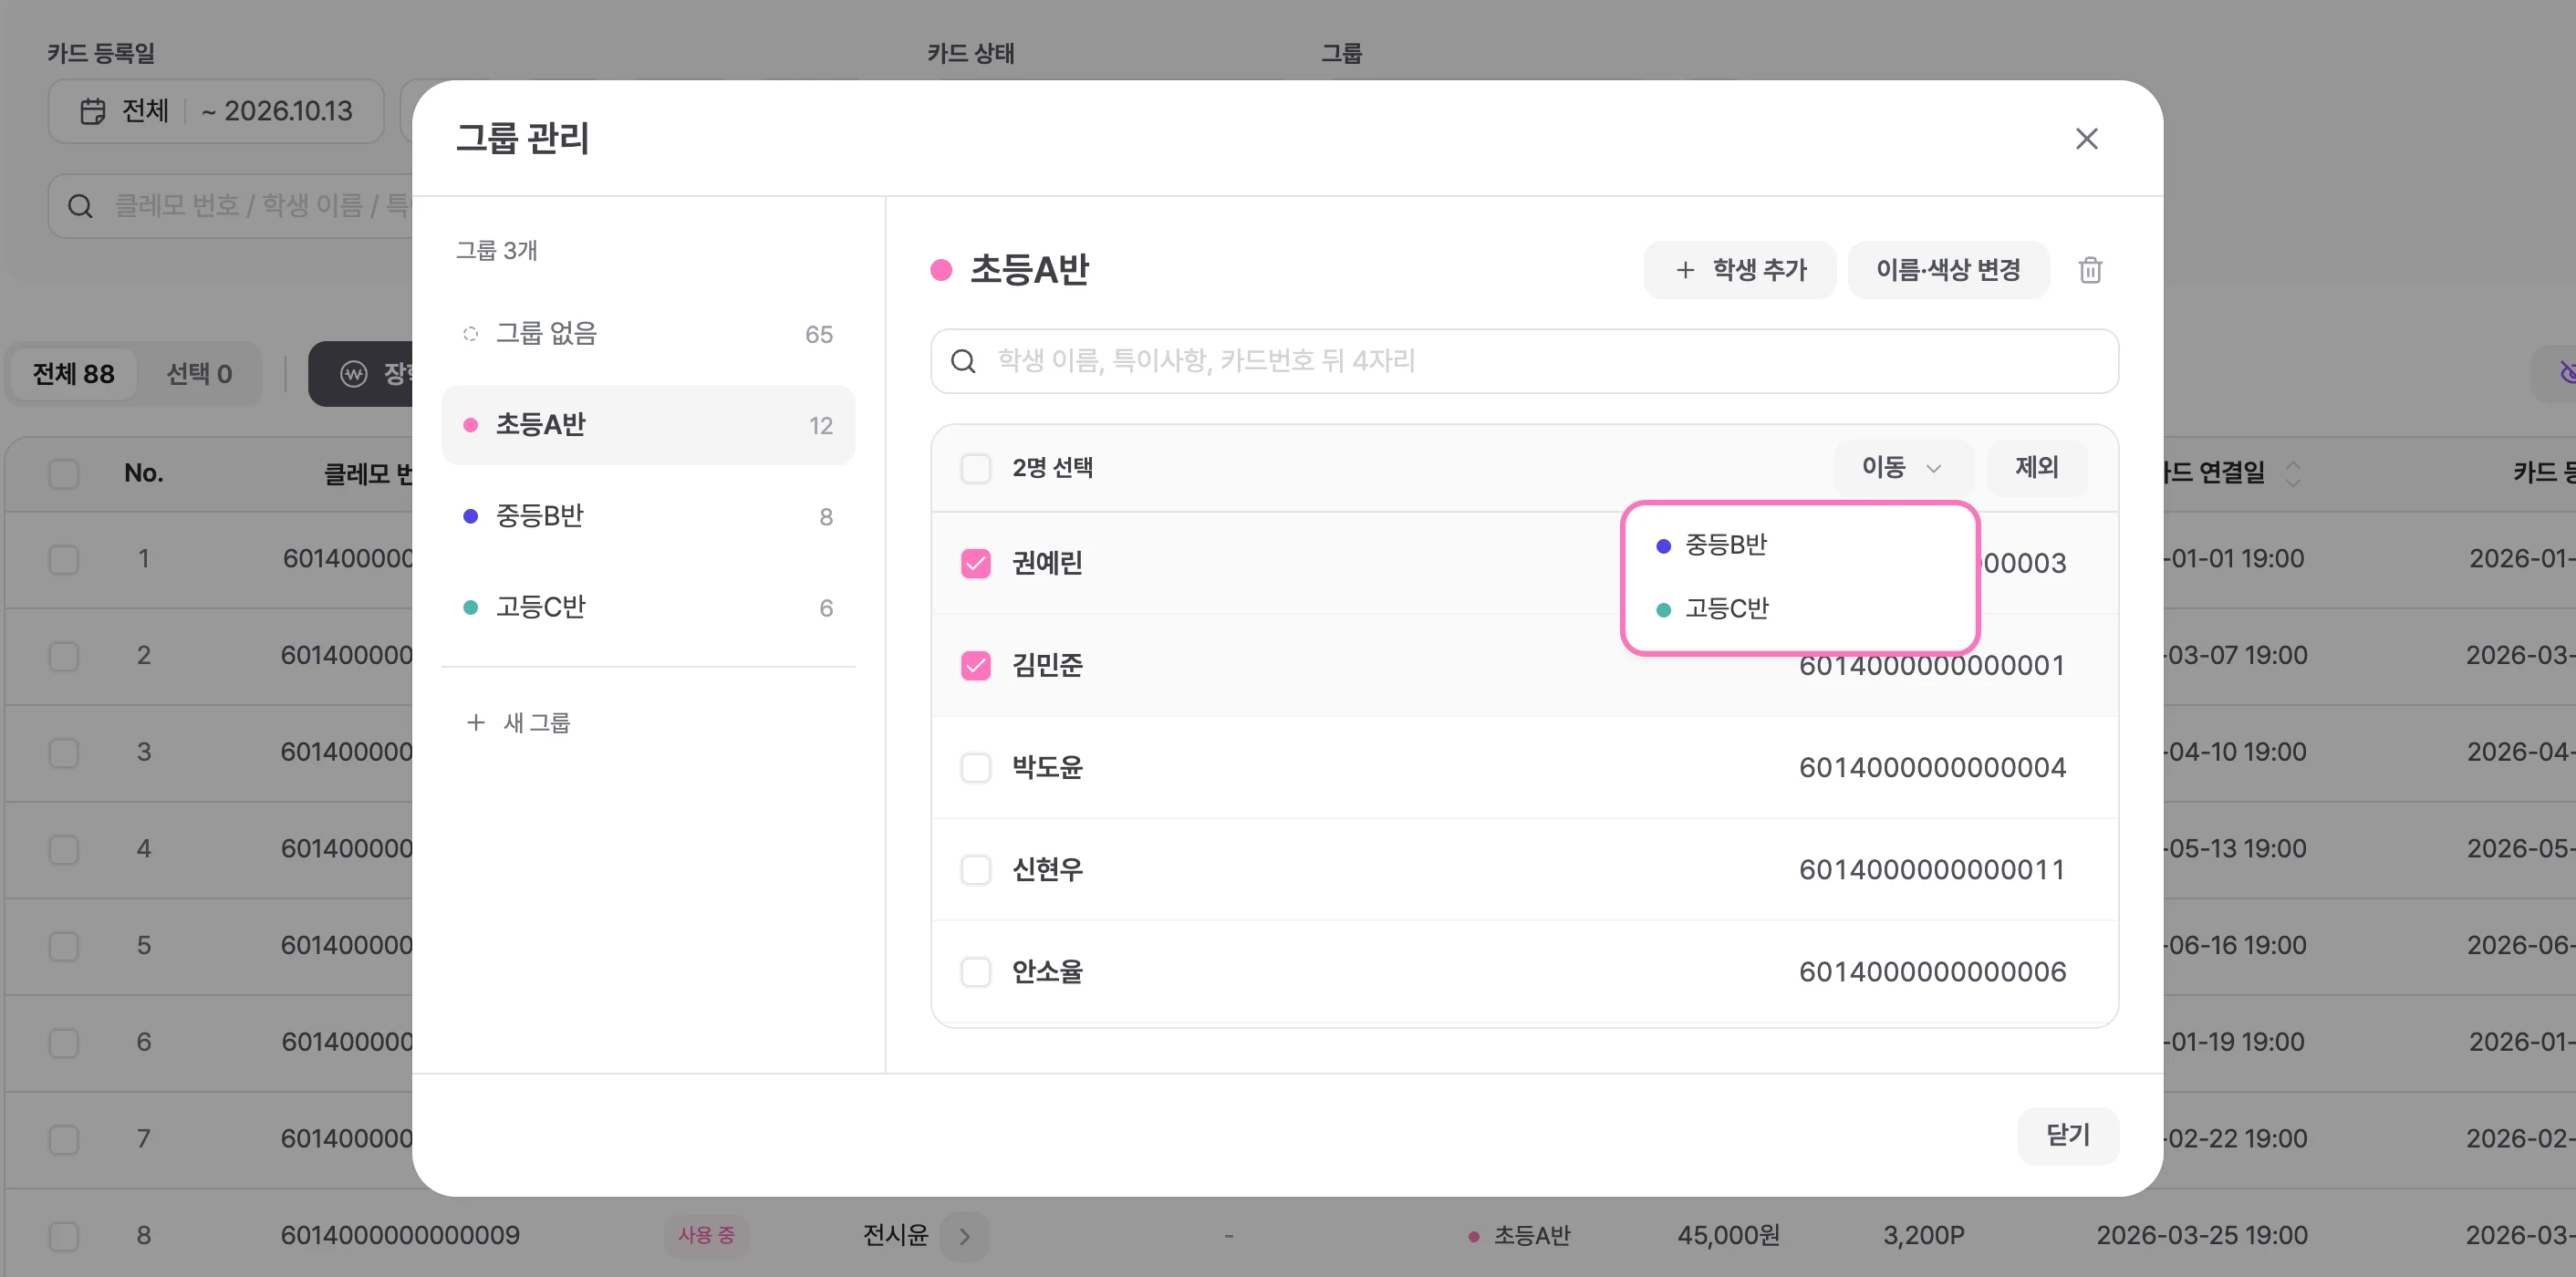Click 이름·색상 변경 button
The width and height of the screenshot is (2576, 1277).
(x=1948, y=270)
